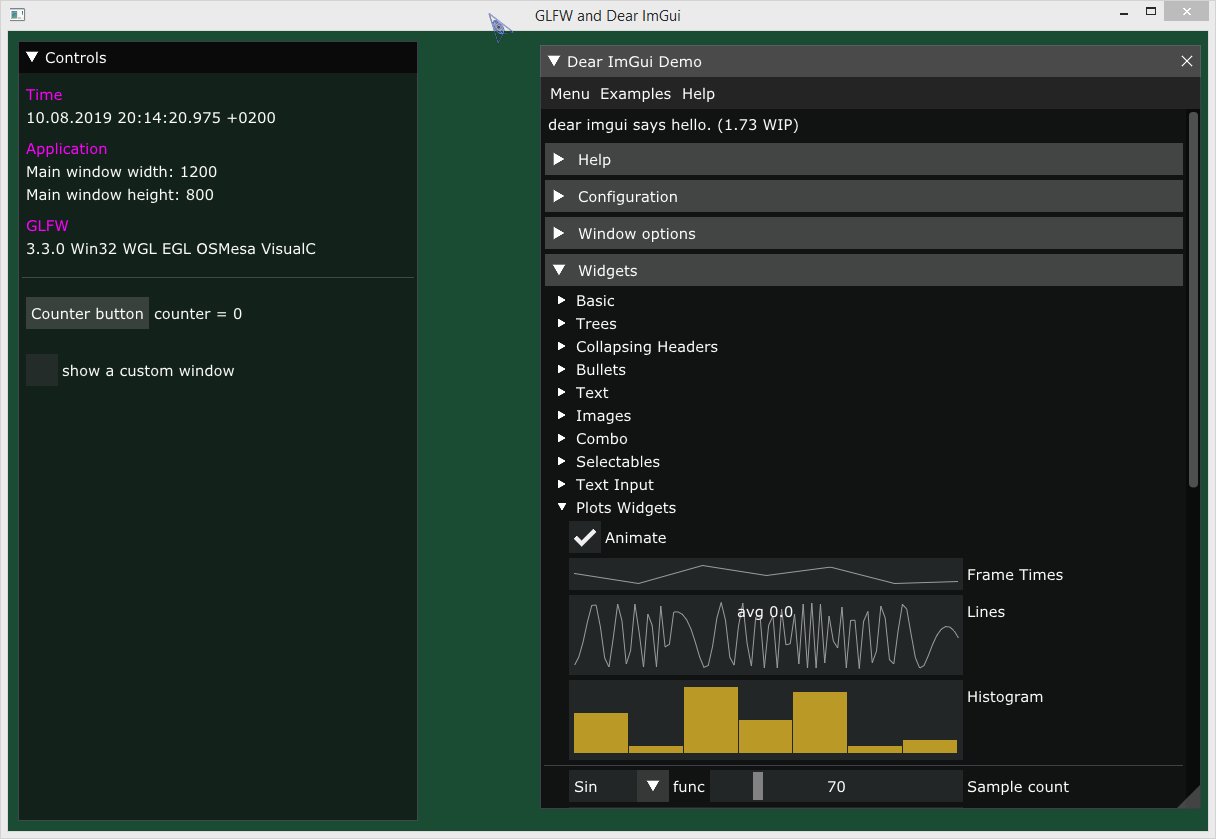Viewport: 1216px width, 839px height.
Task: Open the Help menu in the menu bar
Action: [x=698, y=93]
